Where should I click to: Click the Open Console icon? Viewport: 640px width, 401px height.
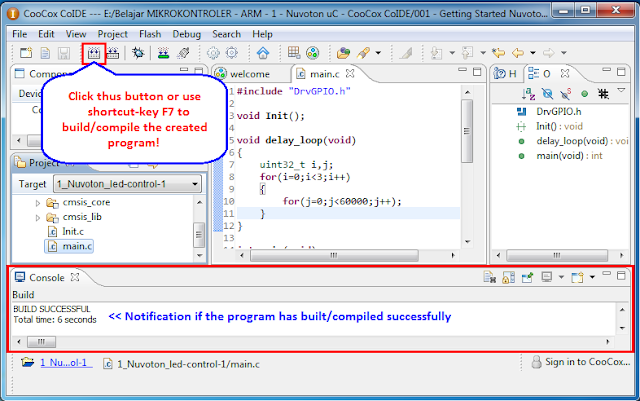(578, 277)
